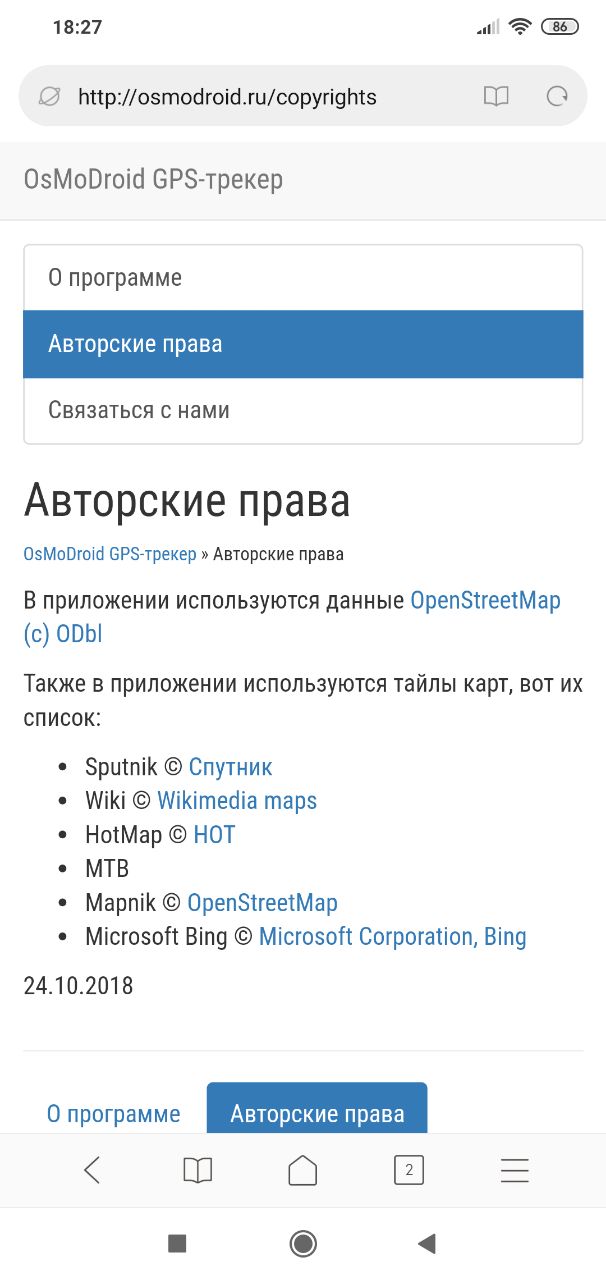The height and width of the screenshot is (1280, 606).
Task: Select bottom О программе tab
Action: tap(114, 1114)
